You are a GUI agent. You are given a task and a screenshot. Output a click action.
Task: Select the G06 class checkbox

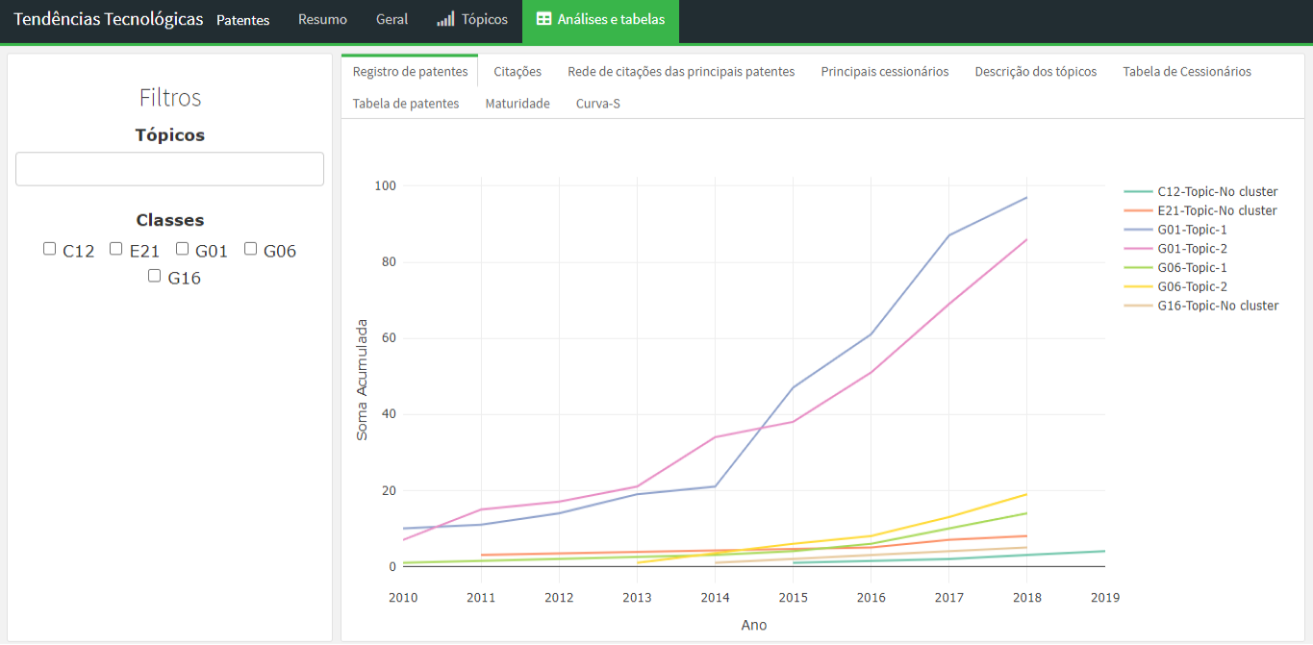tap(250, 249)
